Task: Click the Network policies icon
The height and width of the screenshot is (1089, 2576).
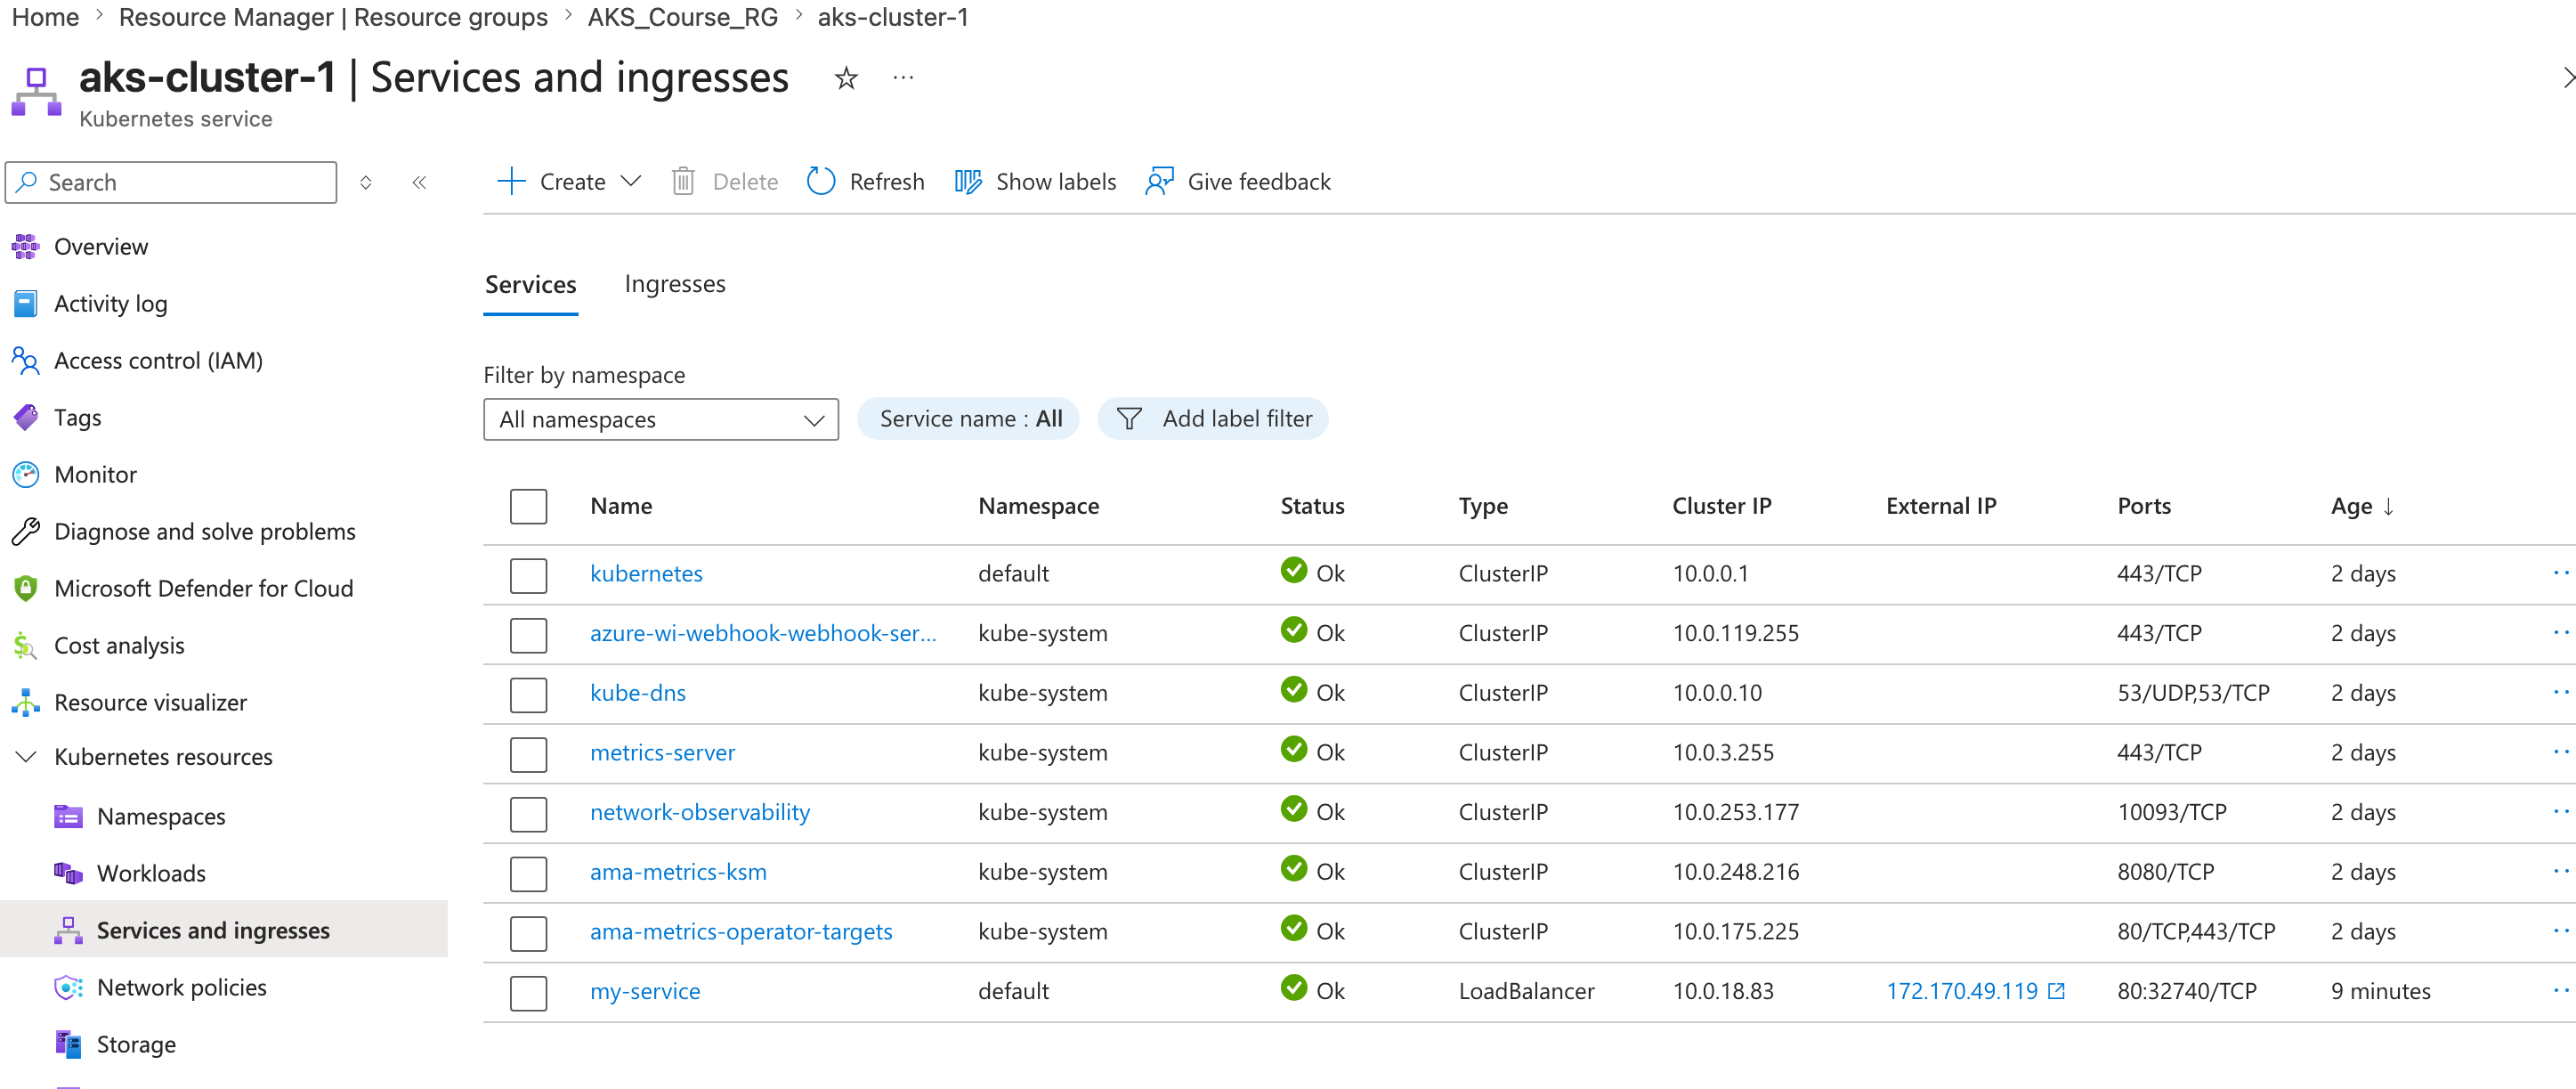Action: (x=68, y=987)
